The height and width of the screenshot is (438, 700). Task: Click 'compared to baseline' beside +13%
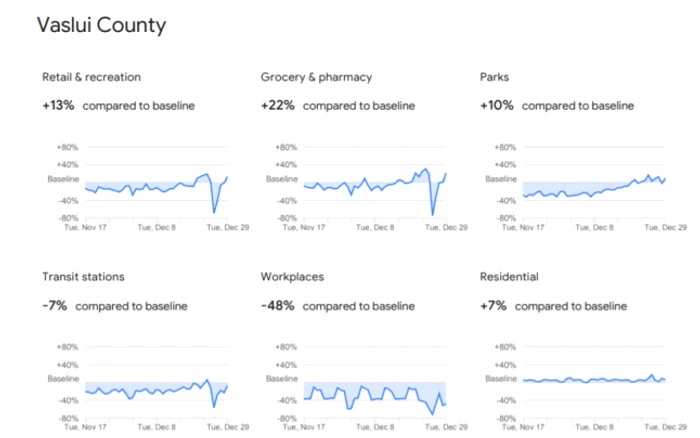tap(139, 106)
